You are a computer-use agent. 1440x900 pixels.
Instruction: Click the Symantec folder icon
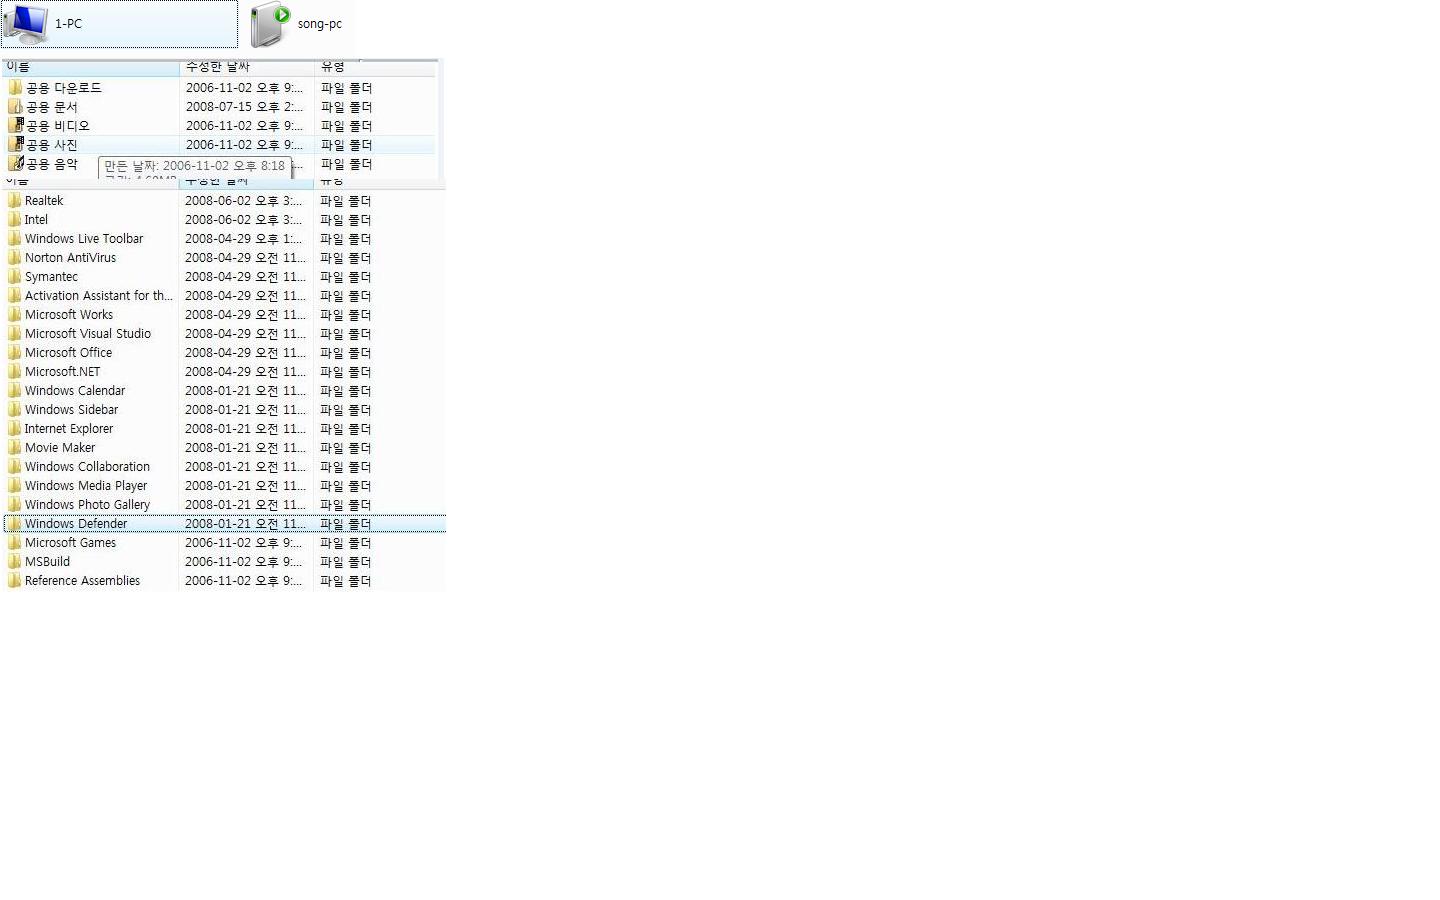point(14,277)
